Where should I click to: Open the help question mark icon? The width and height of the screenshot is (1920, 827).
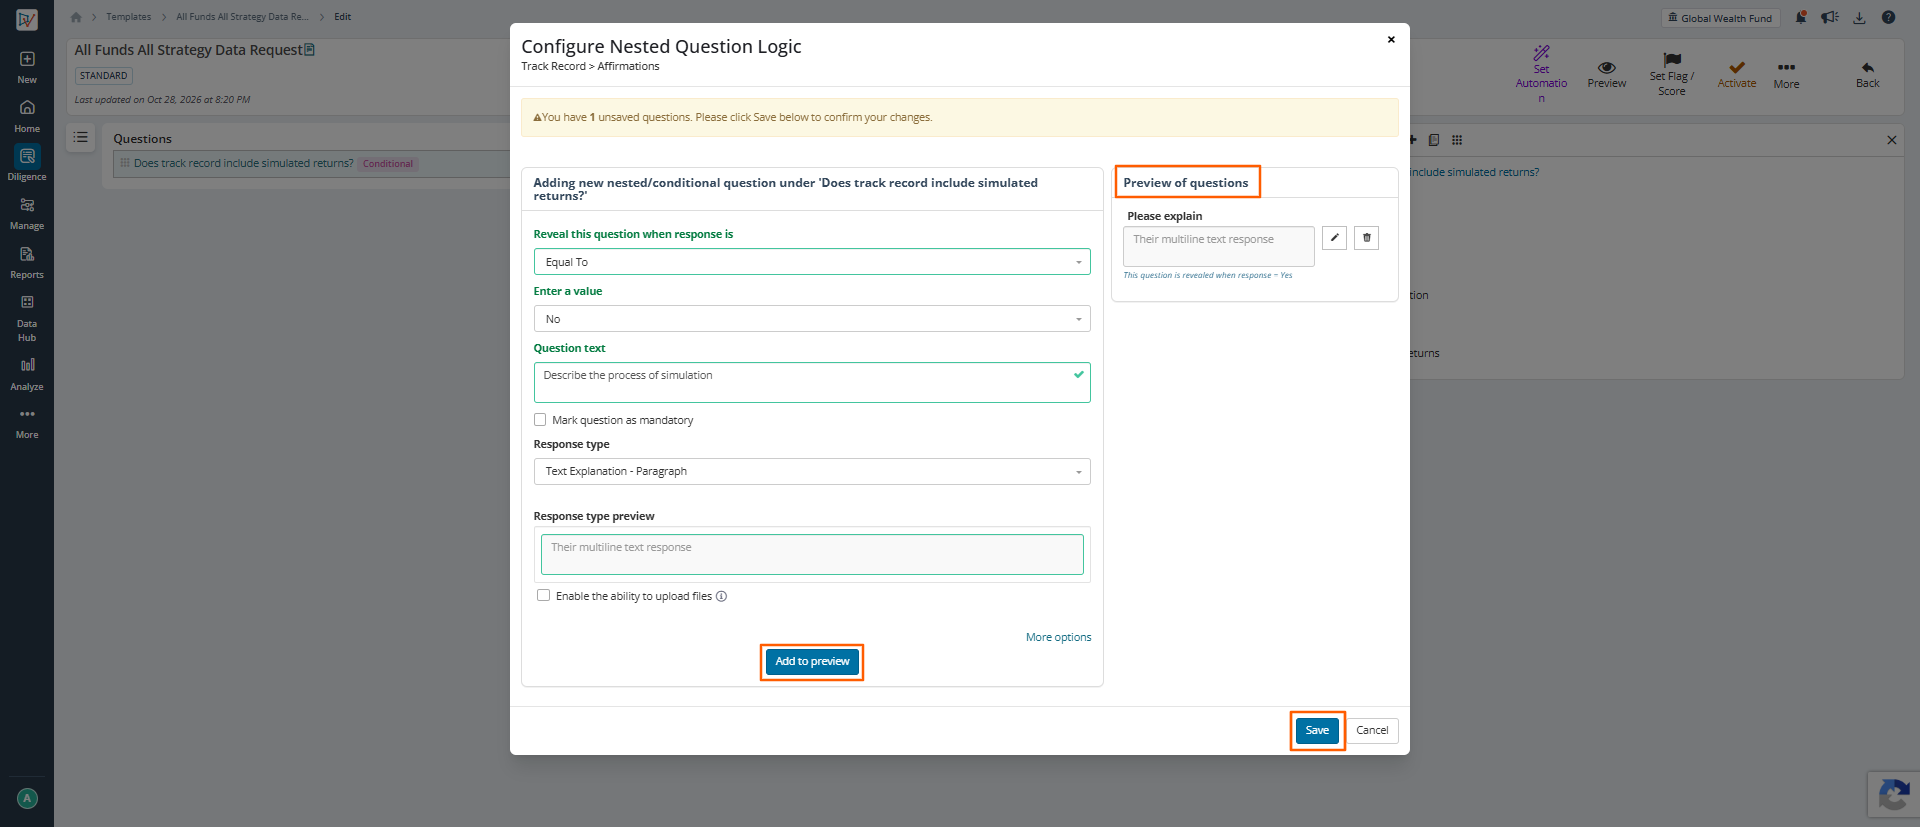[1888, 17]
